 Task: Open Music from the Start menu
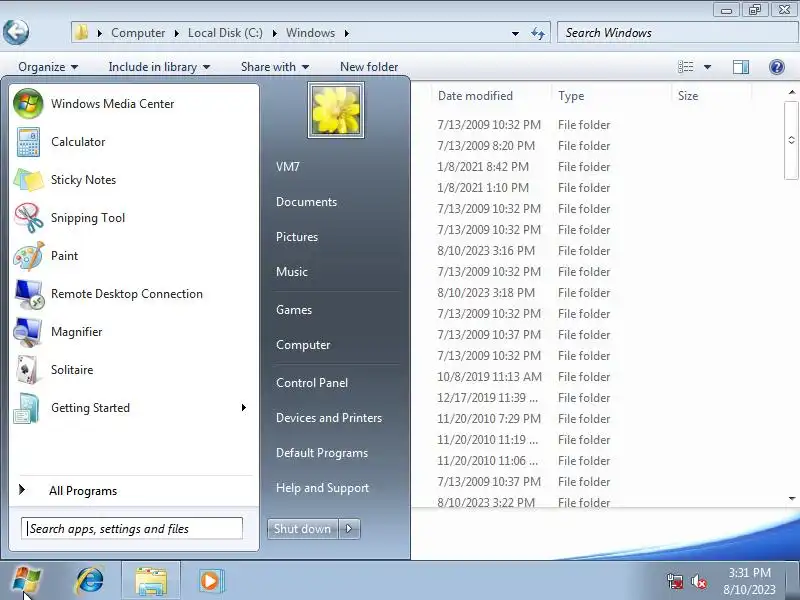pos(291,272)
